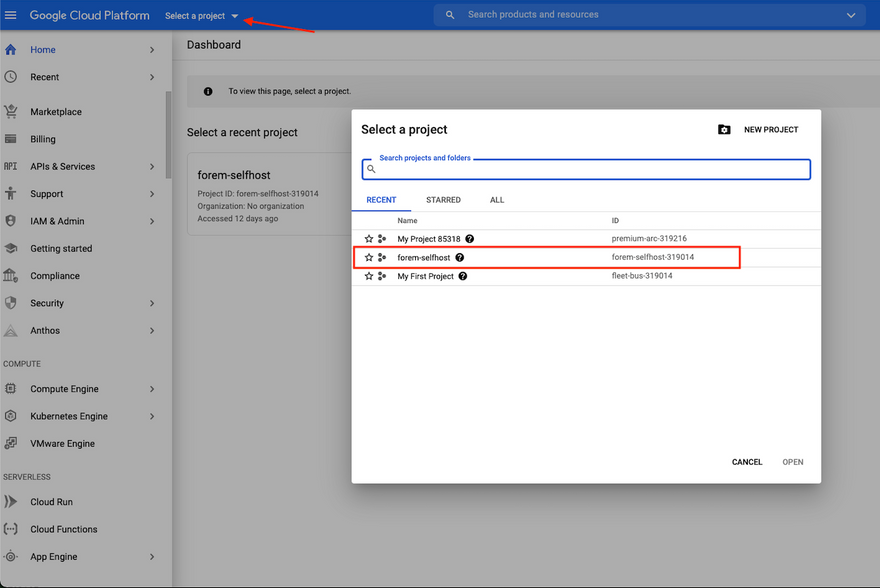Click the VMware Engine icon

(x=11, y=443)
